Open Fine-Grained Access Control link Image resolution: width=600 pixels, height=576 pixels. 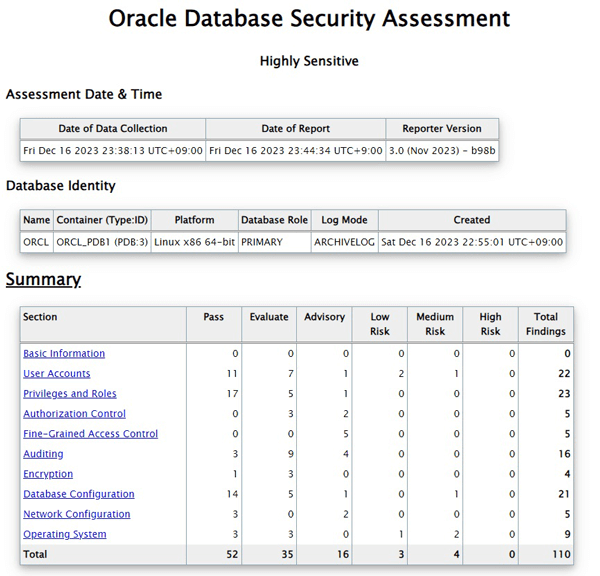(x=90, y=434)
